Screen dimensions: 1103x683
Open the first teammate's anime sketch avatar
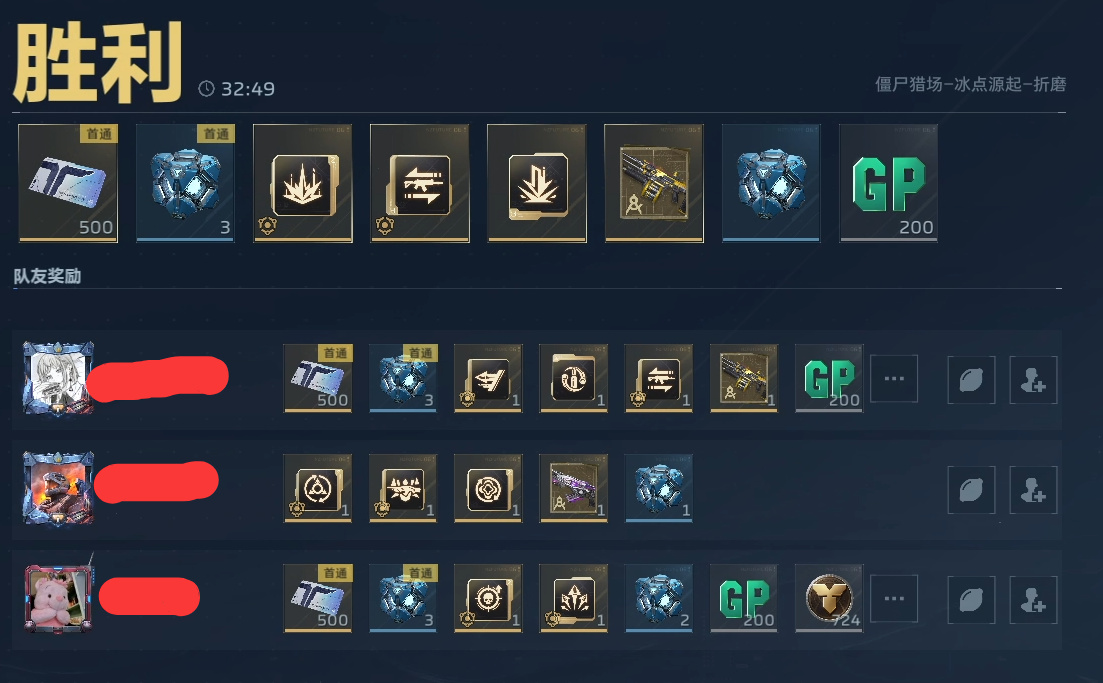pyautogui.click(x=58, y=378)
